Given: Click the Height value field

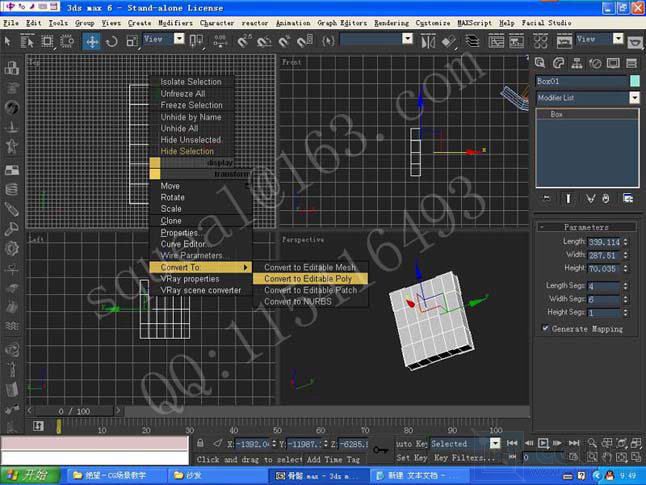Looking at the screenshot, I should (604, 269).
